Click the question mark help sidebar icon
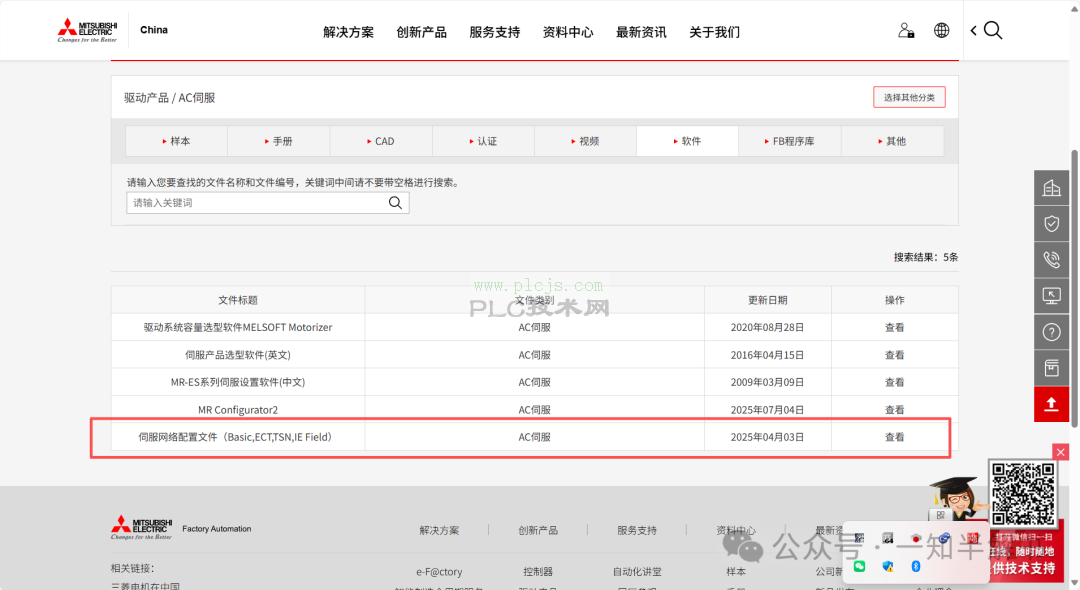Viewport: 1080px width, 590px height. [1051, 332]
